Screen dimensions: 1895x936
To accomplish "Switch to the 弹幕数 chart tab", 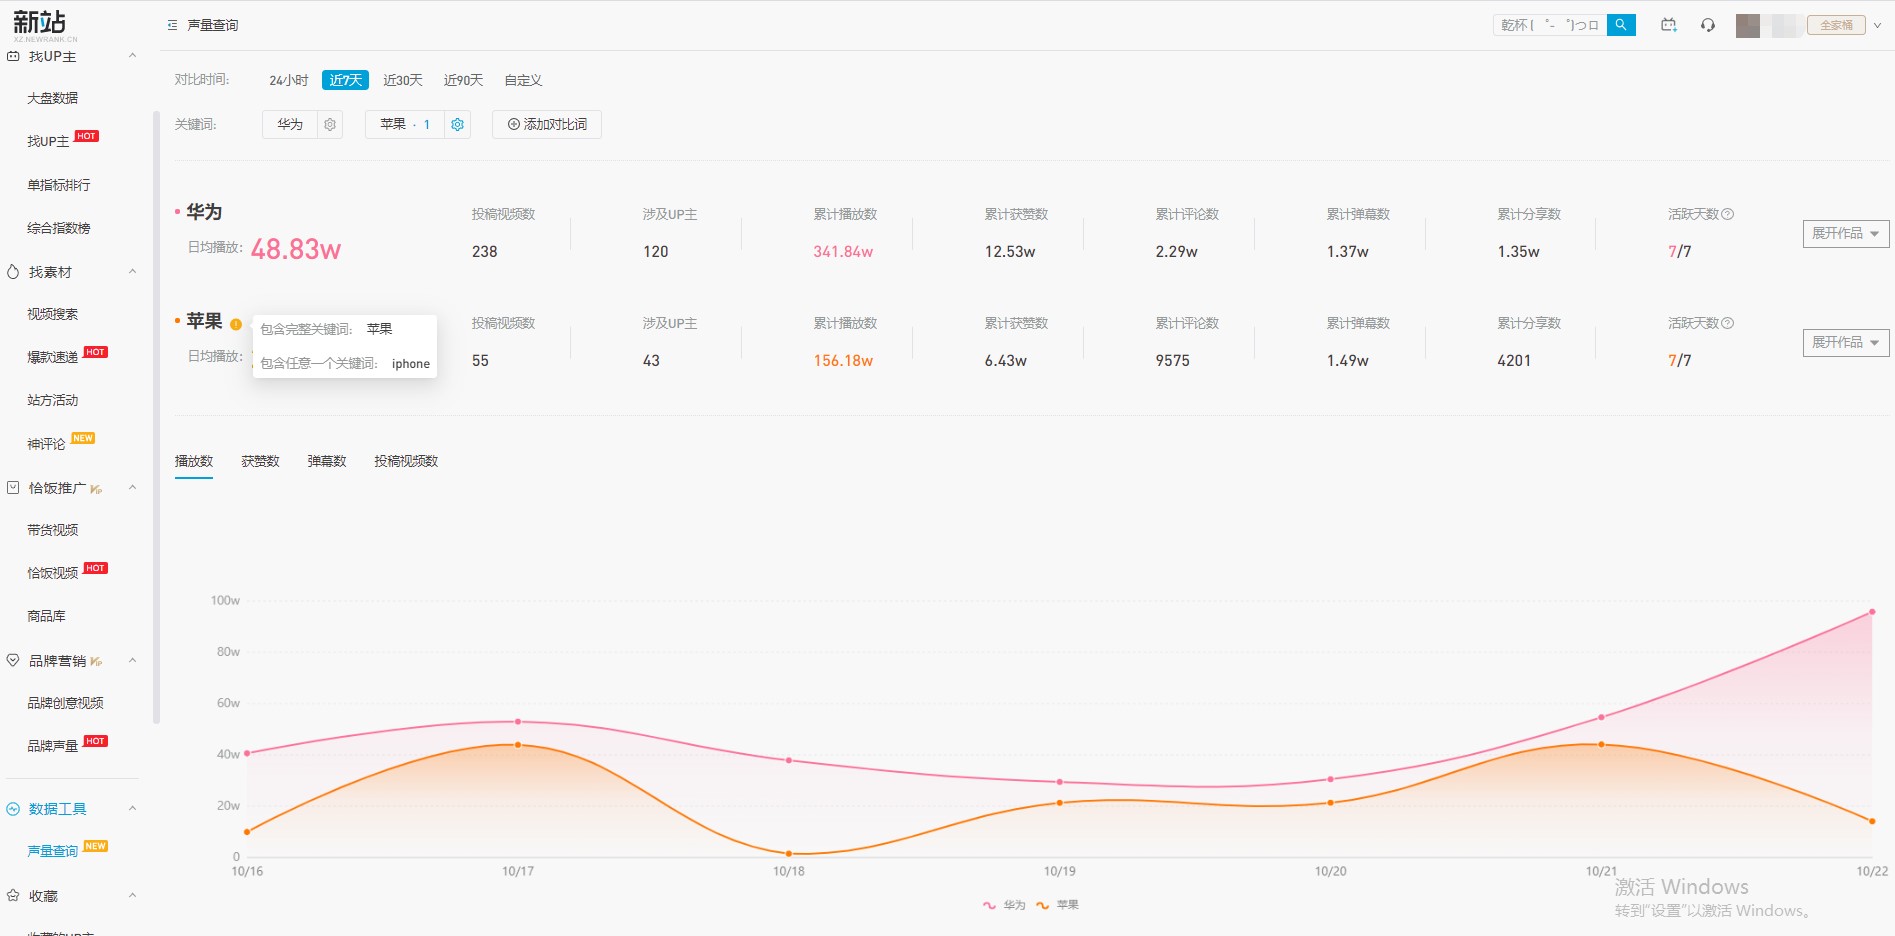I will tap(327, 461).
